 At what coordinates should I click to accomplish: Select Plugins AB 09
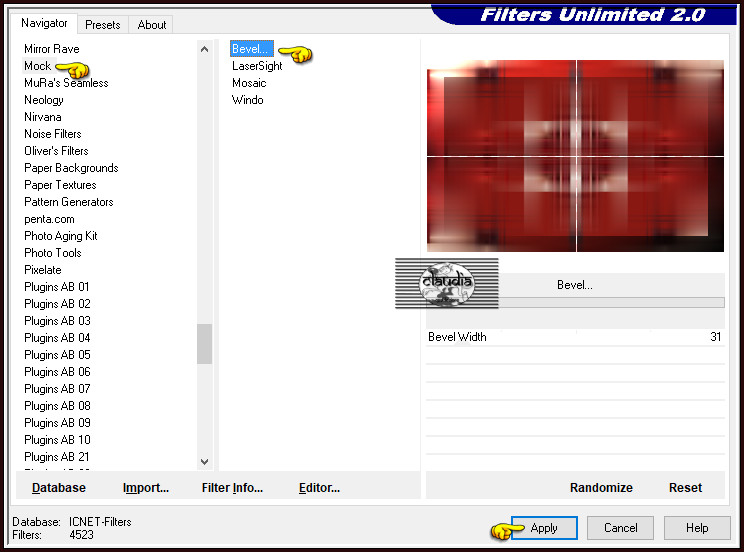tap(57, 423)
